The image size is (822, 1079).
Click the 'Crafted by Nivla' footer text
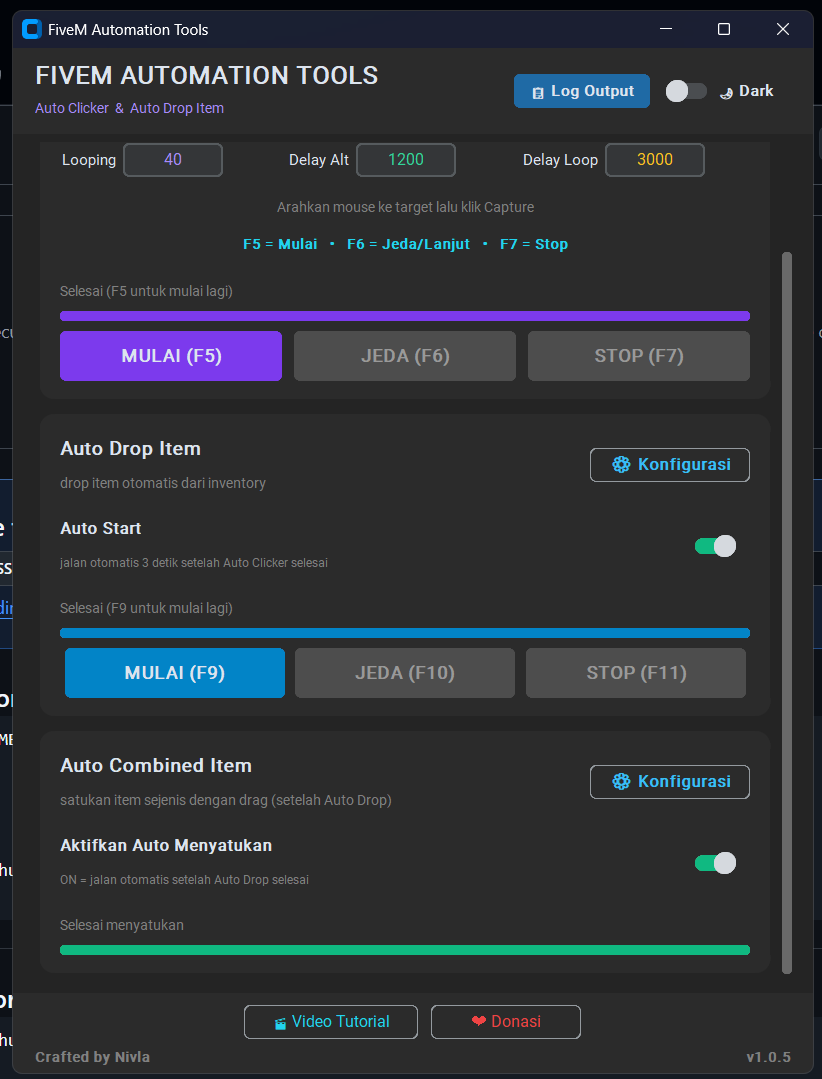click(x=93, y=1057)
